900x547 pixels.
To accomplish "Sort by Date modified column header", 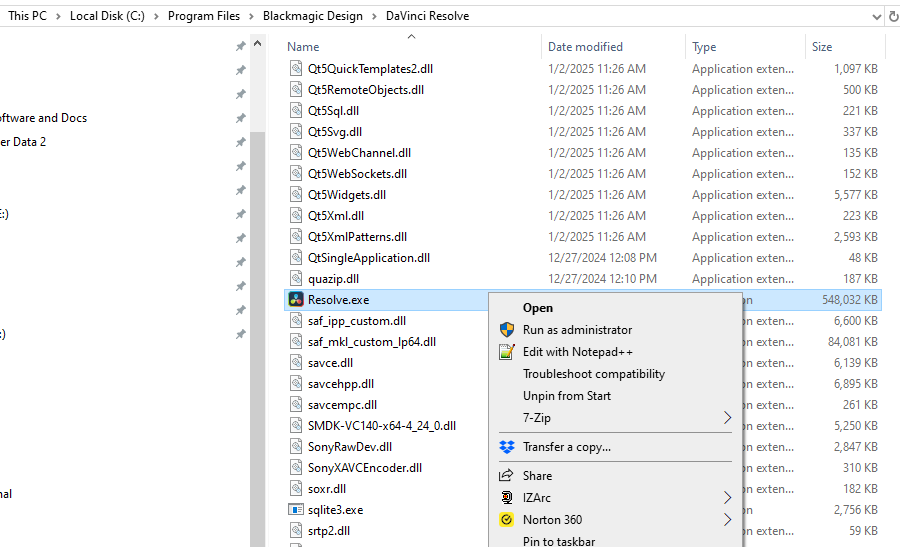I will (x=585, y=47).
